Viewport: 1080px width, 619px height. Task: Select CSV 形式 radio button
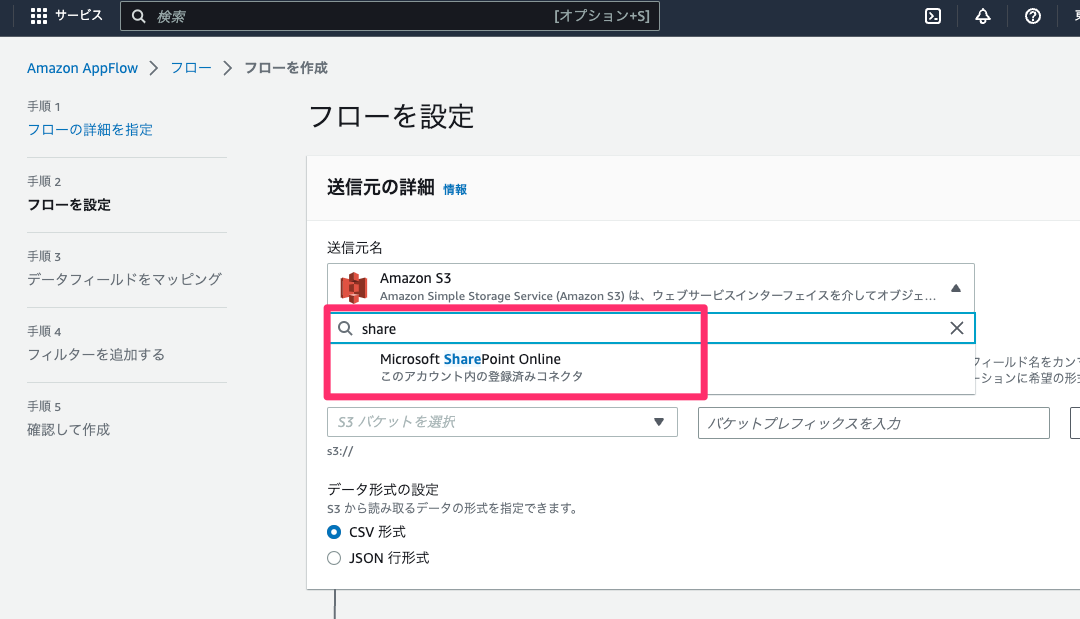tap(334, 532)
